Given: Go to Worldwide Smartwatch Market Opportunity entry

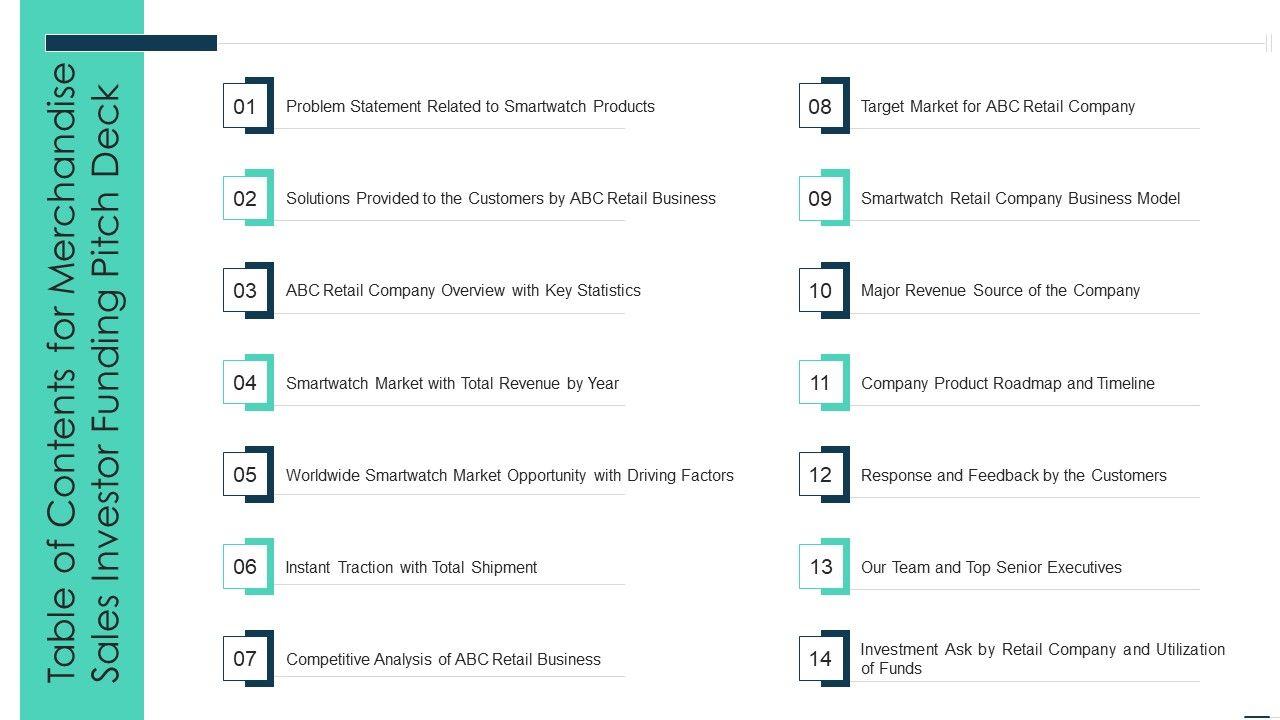Looking at the screenshot, I should coord(509,475).
